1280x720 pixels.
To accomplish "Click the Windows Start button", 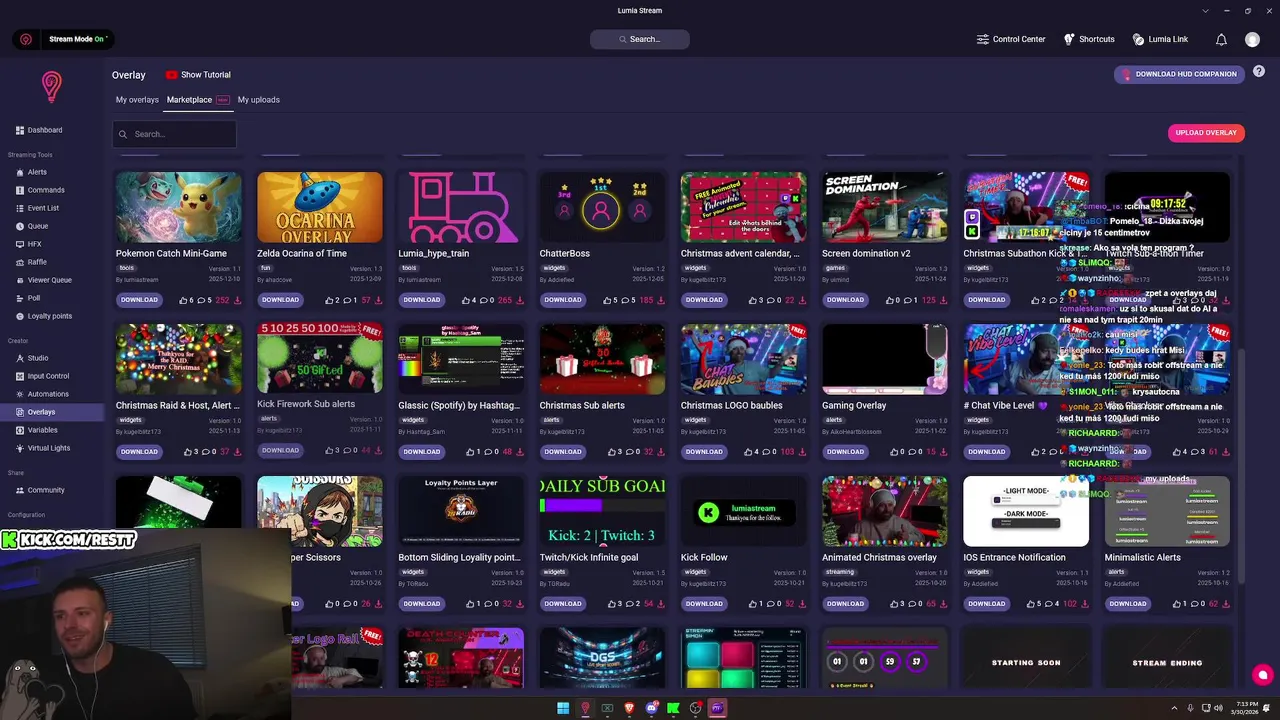I will pyautogui.click(x=563, y=708).
